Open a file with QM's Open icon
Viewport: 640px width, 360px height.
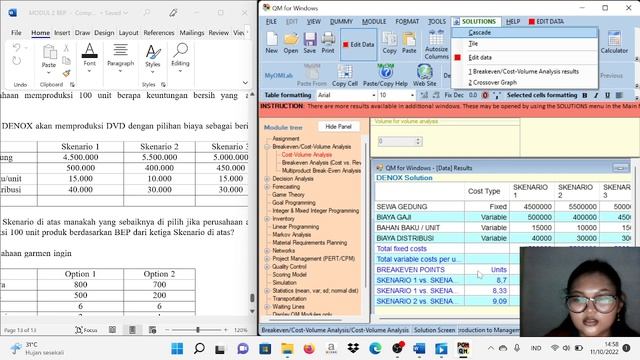coord(291,43)
